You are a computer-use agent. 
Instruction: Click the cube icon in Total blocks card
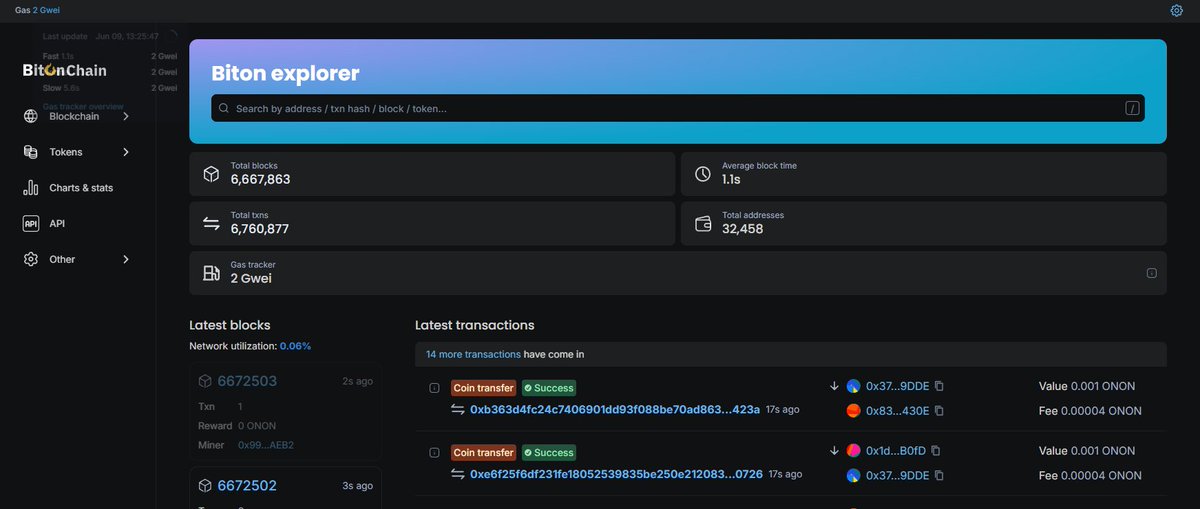point(211,173)
